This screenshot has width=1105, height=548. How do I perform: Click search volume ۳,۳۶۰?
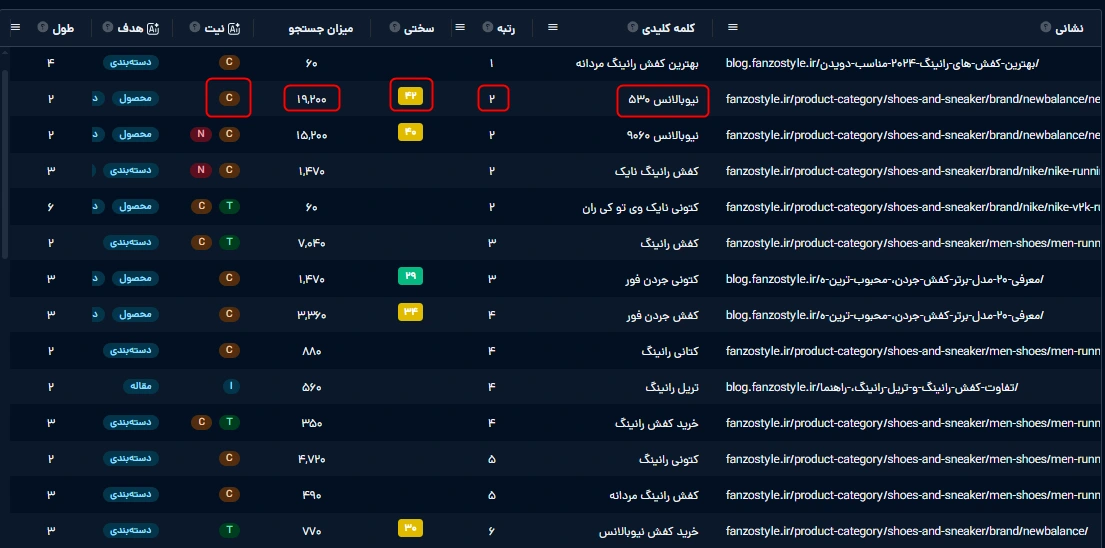coord(311,315)
